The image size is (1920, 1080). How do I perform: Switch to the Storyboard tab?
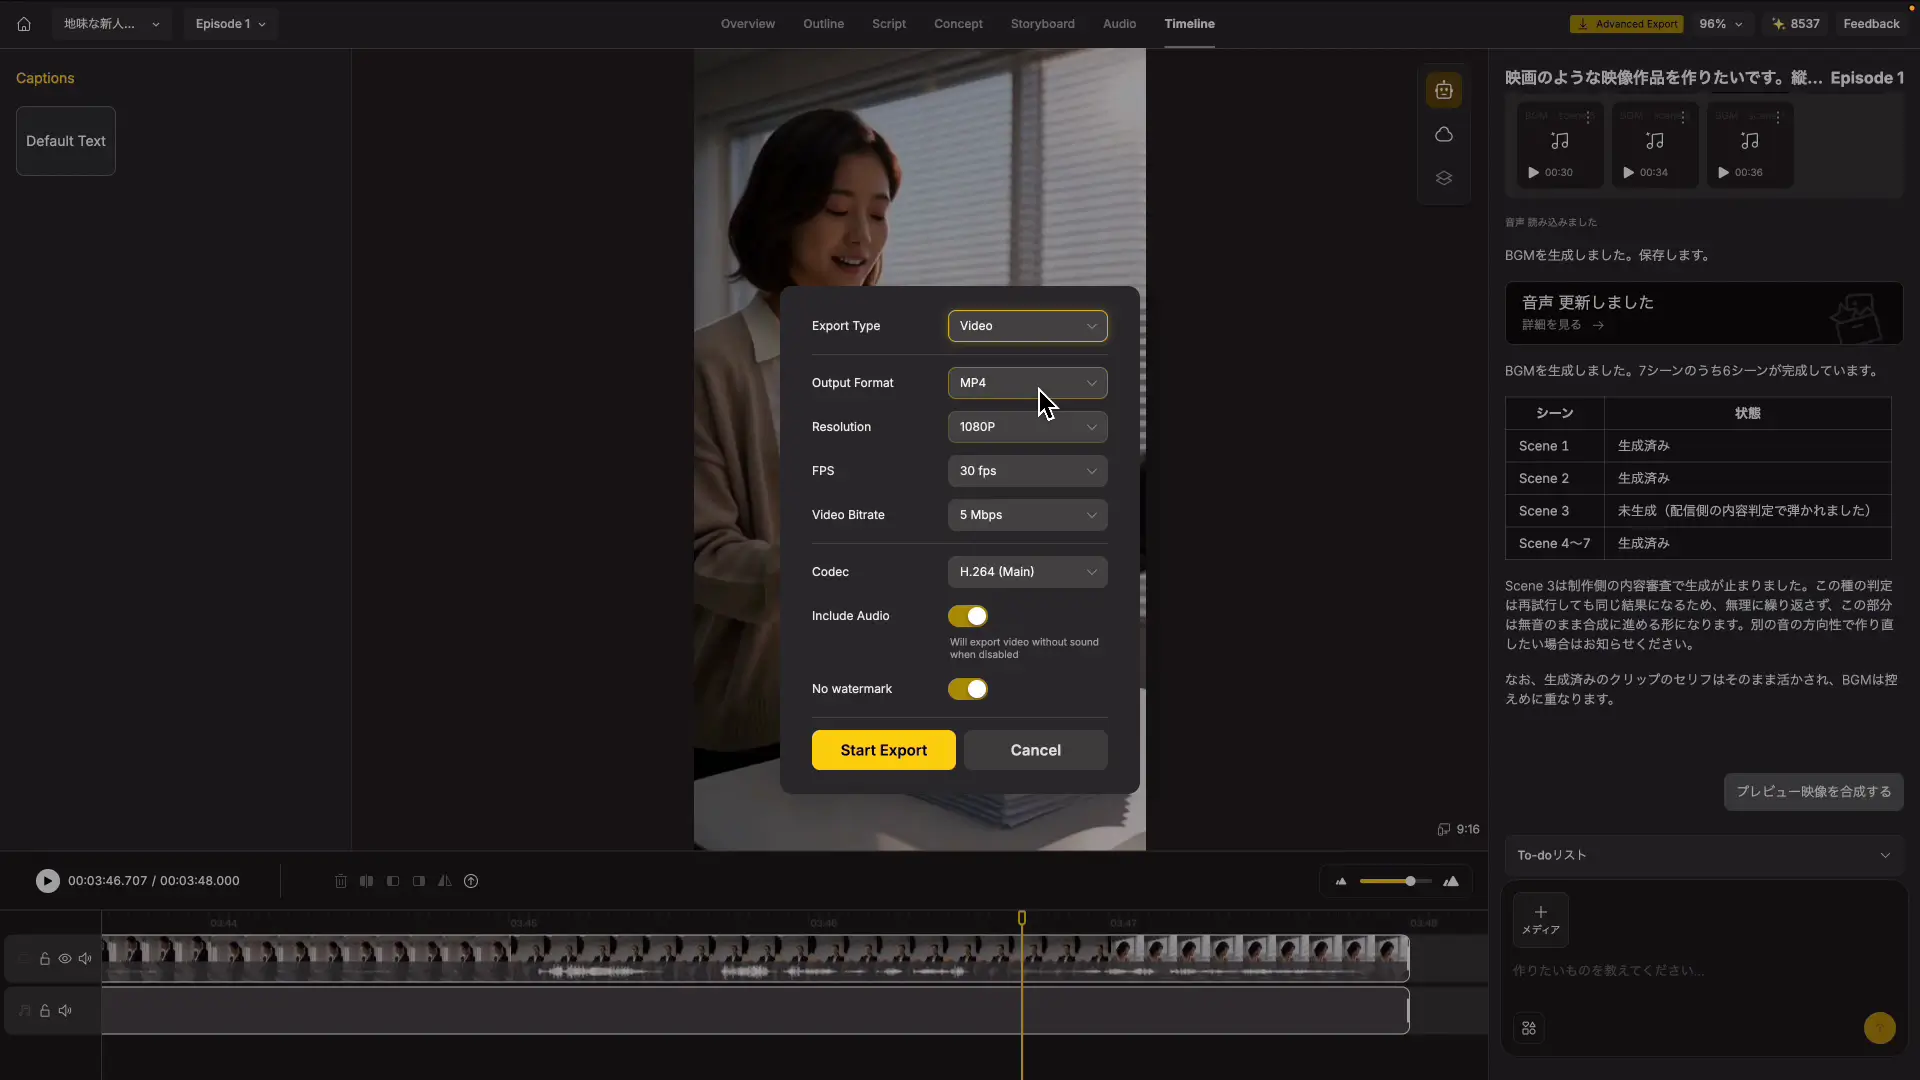1042,24
